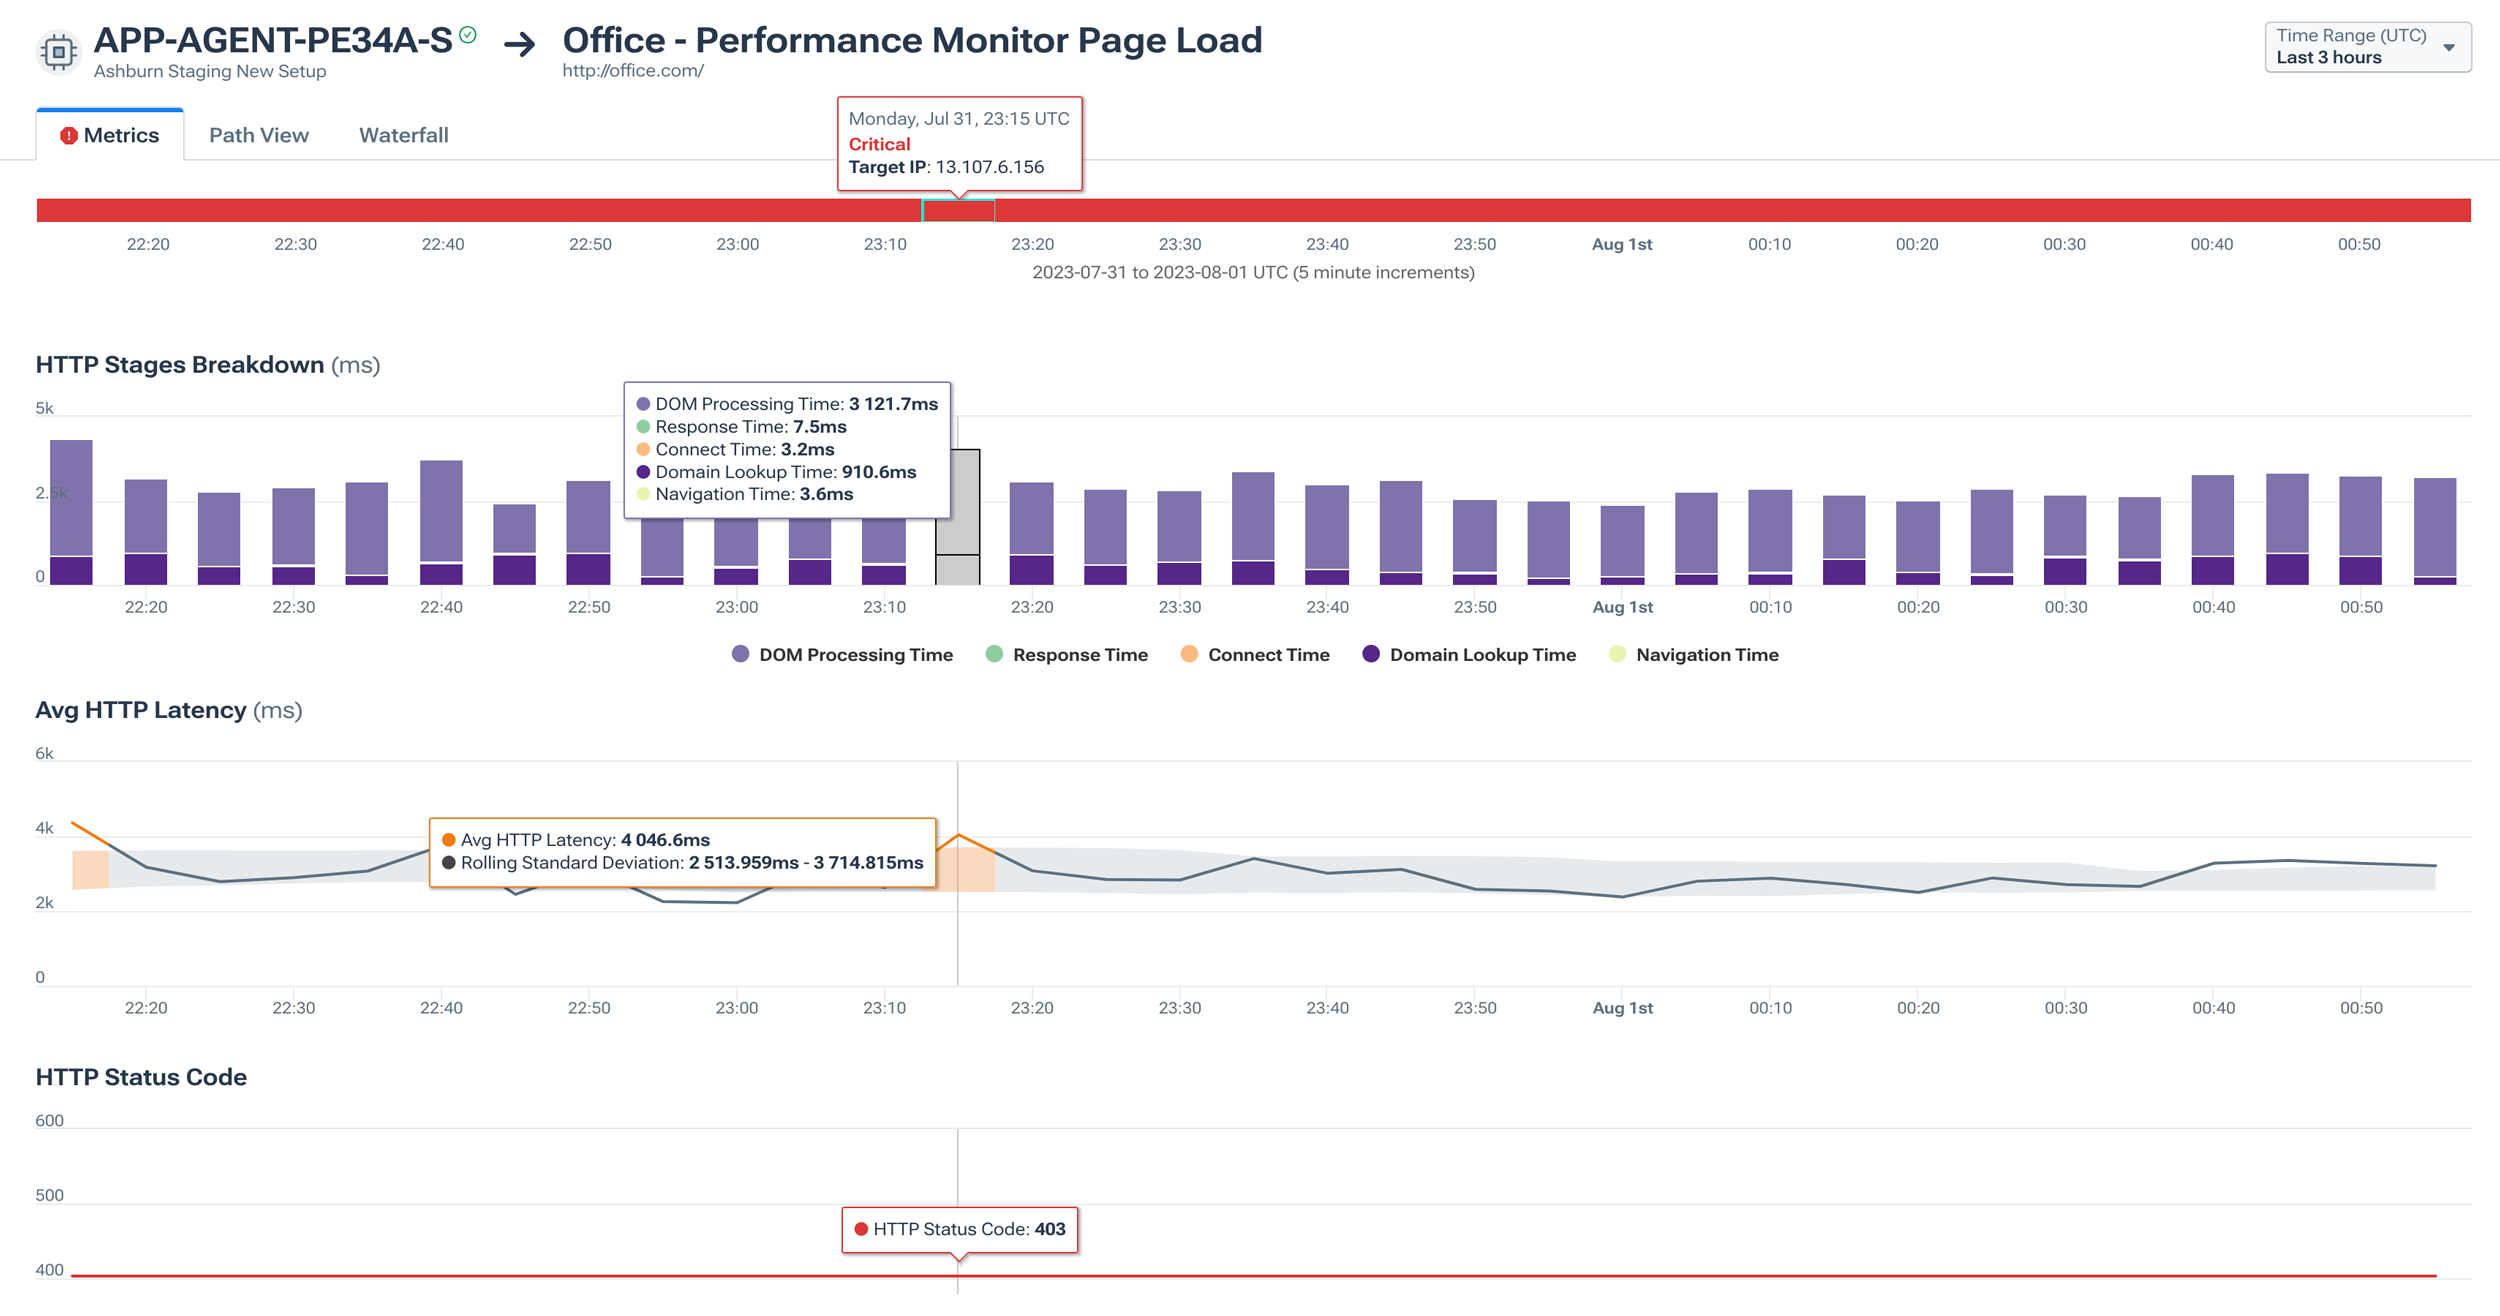
Task: Switch to the Path View tab
Action: [x=259, y=134]
